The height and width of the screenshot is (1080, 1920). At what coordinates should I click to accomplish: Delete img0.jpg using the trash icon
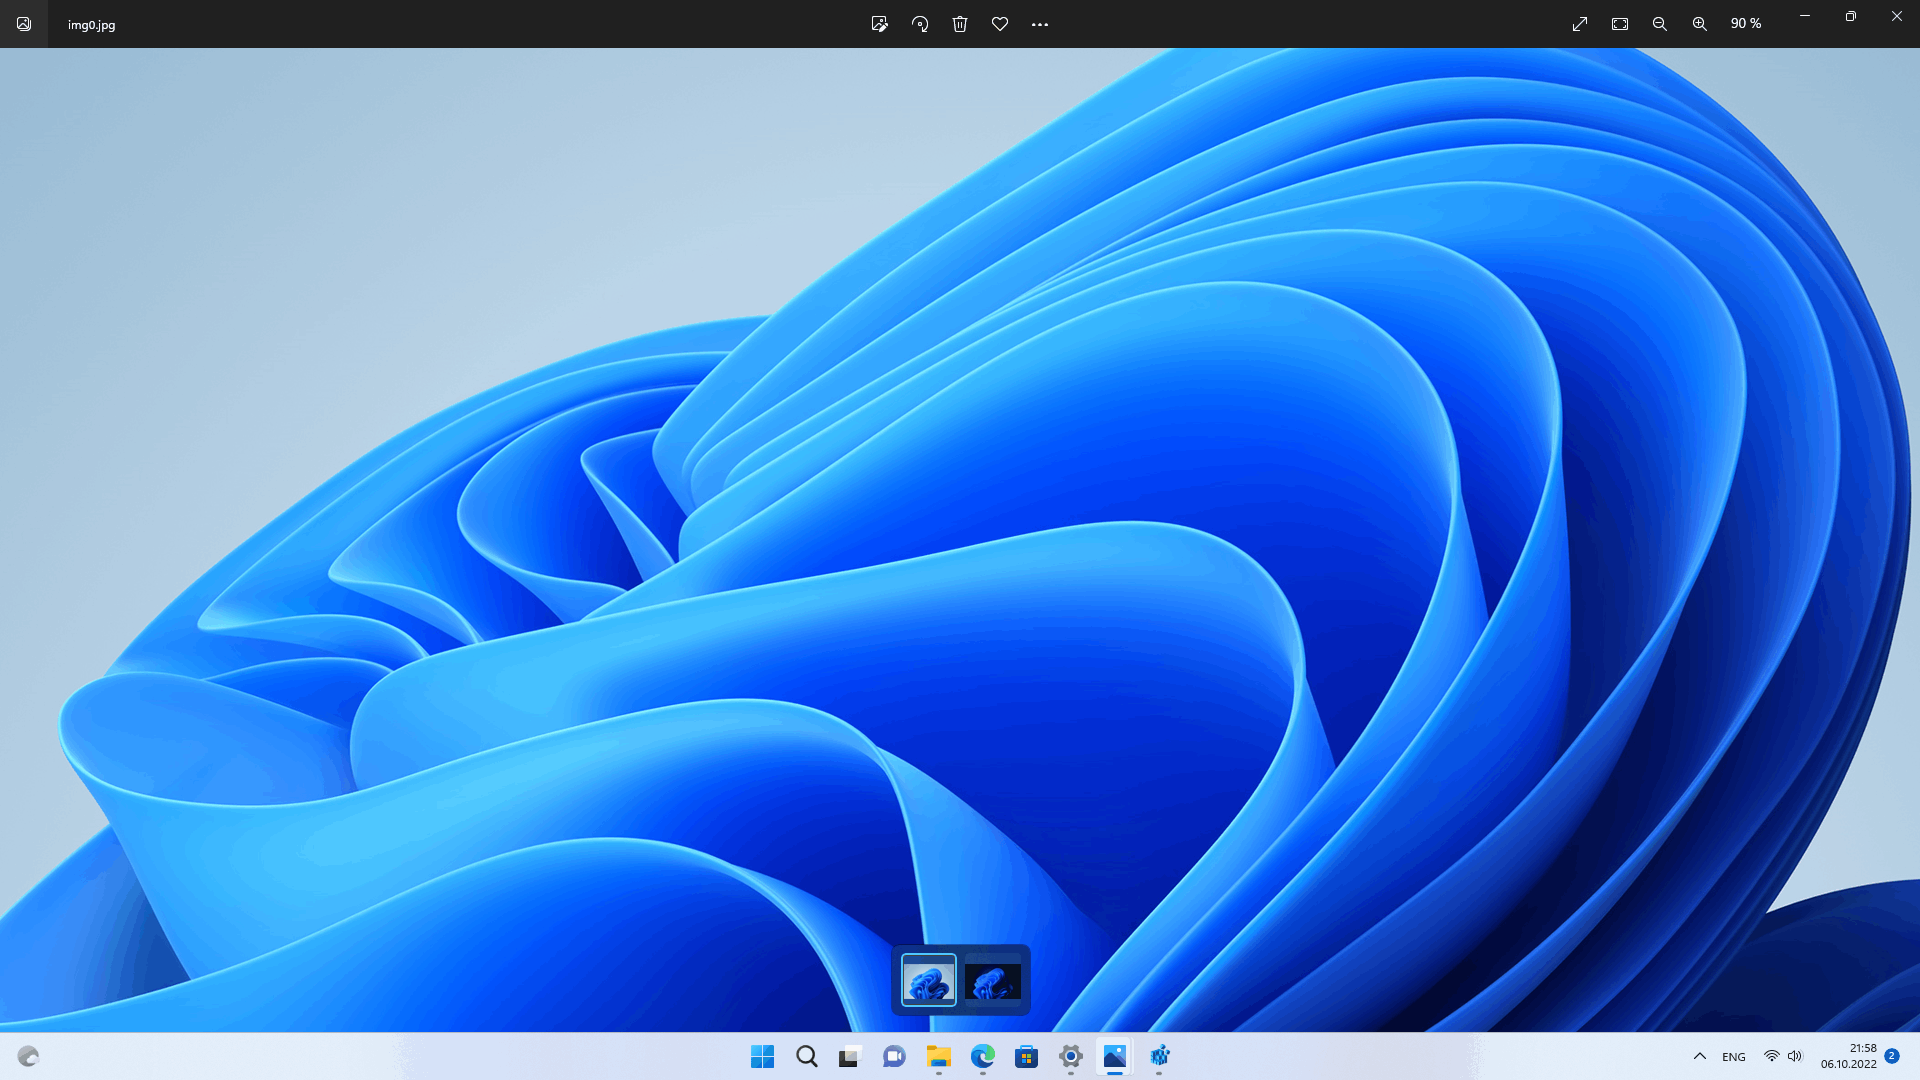tap(960, 24)
